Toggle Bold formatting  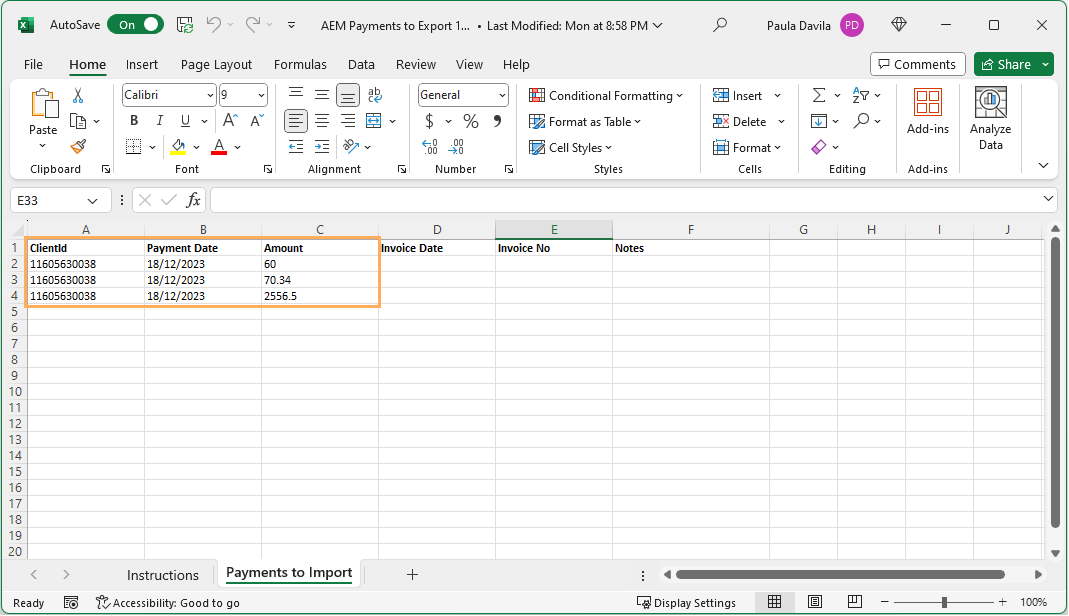click(x=134, y=121)
